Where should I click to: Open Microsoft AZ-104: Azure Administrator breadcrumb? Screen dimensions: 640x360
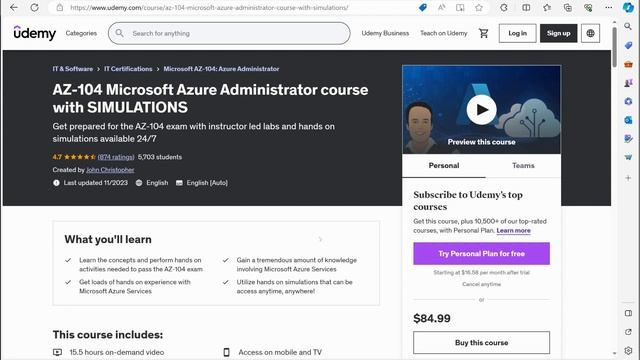coord(221,69)
